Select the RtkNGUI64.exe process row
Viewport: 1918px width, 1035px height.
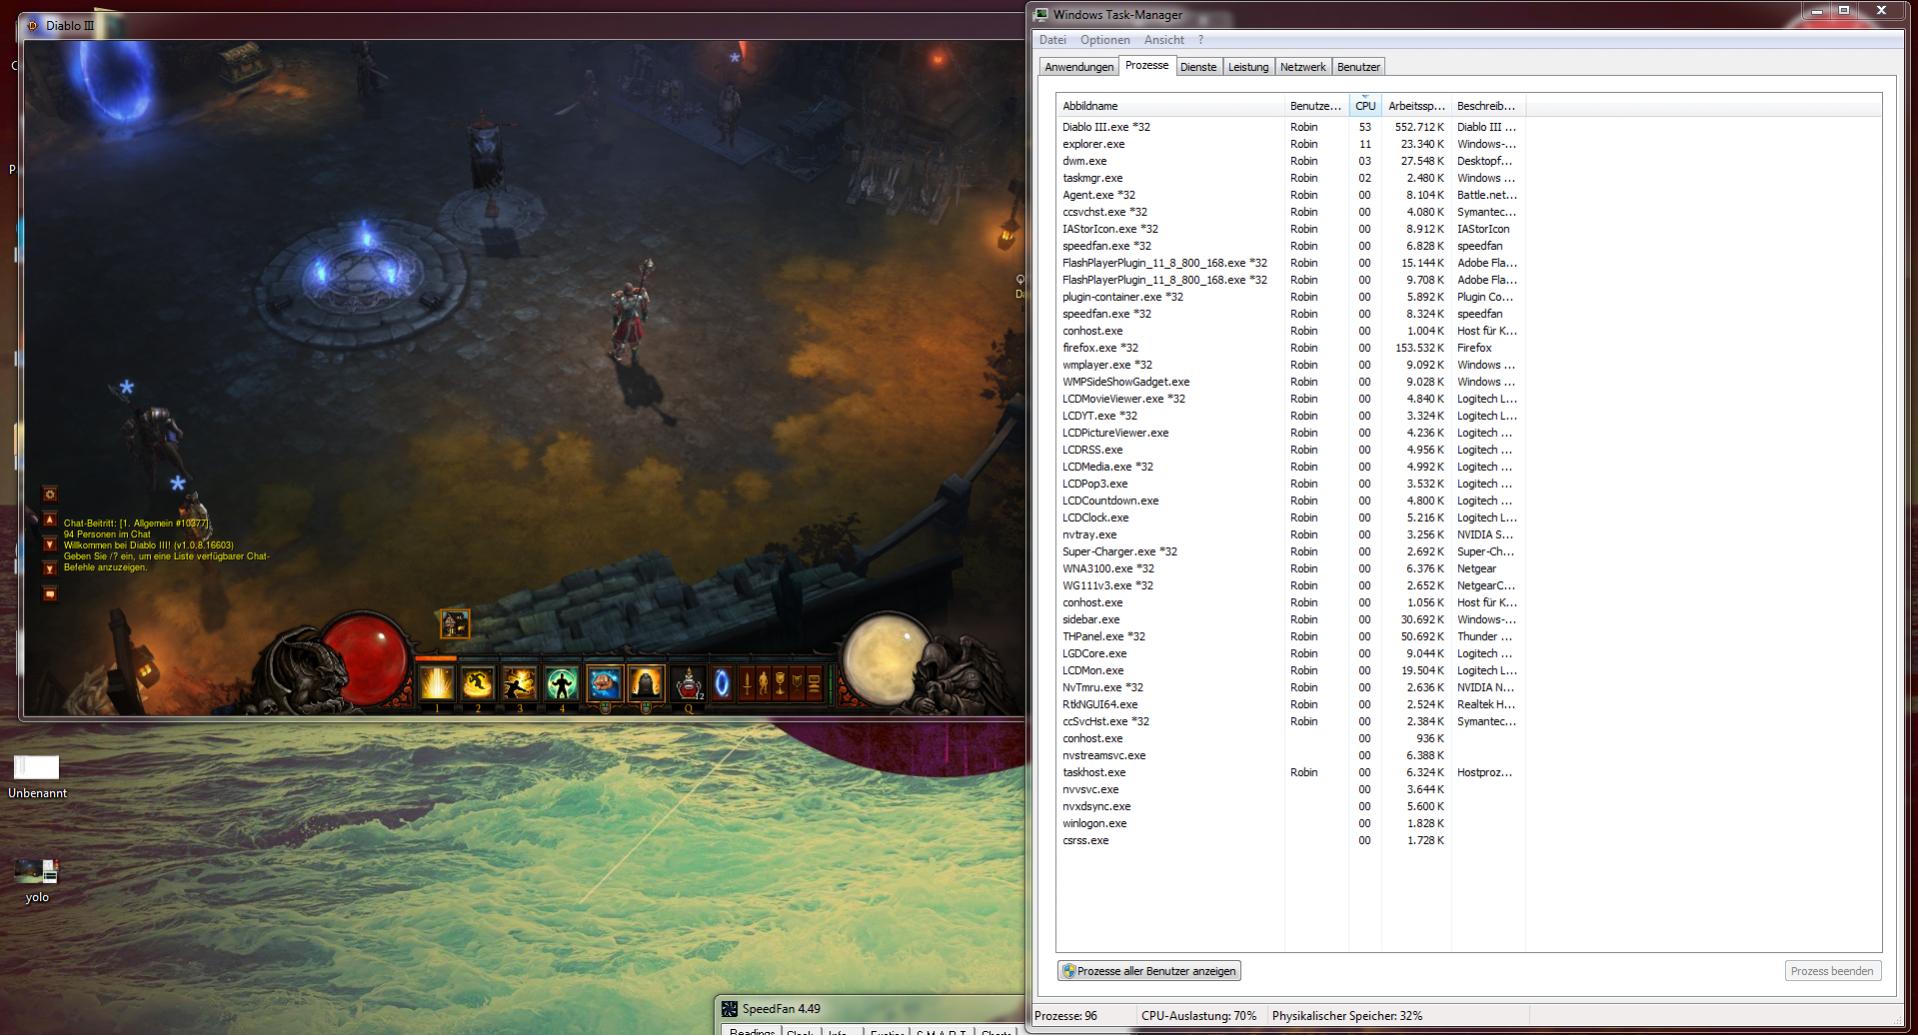point(1290,705)
